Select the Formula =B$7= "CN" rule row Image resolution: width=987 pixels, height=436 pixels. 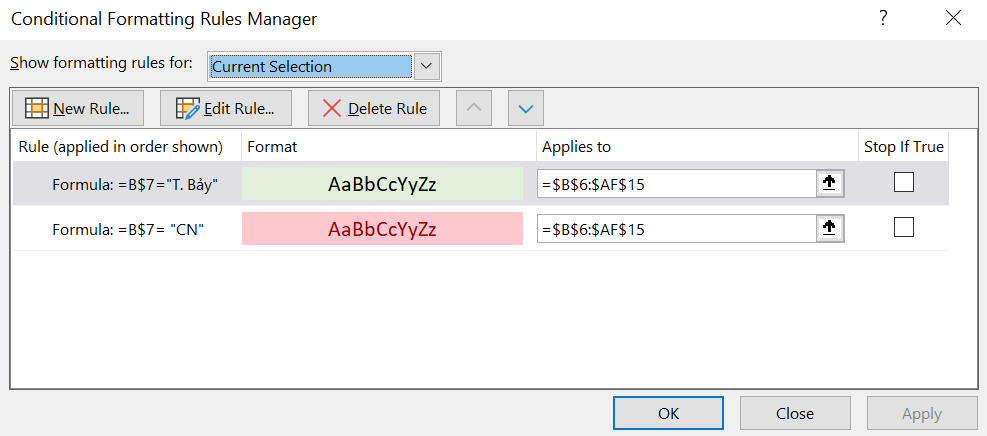click(x=481, y=229)
